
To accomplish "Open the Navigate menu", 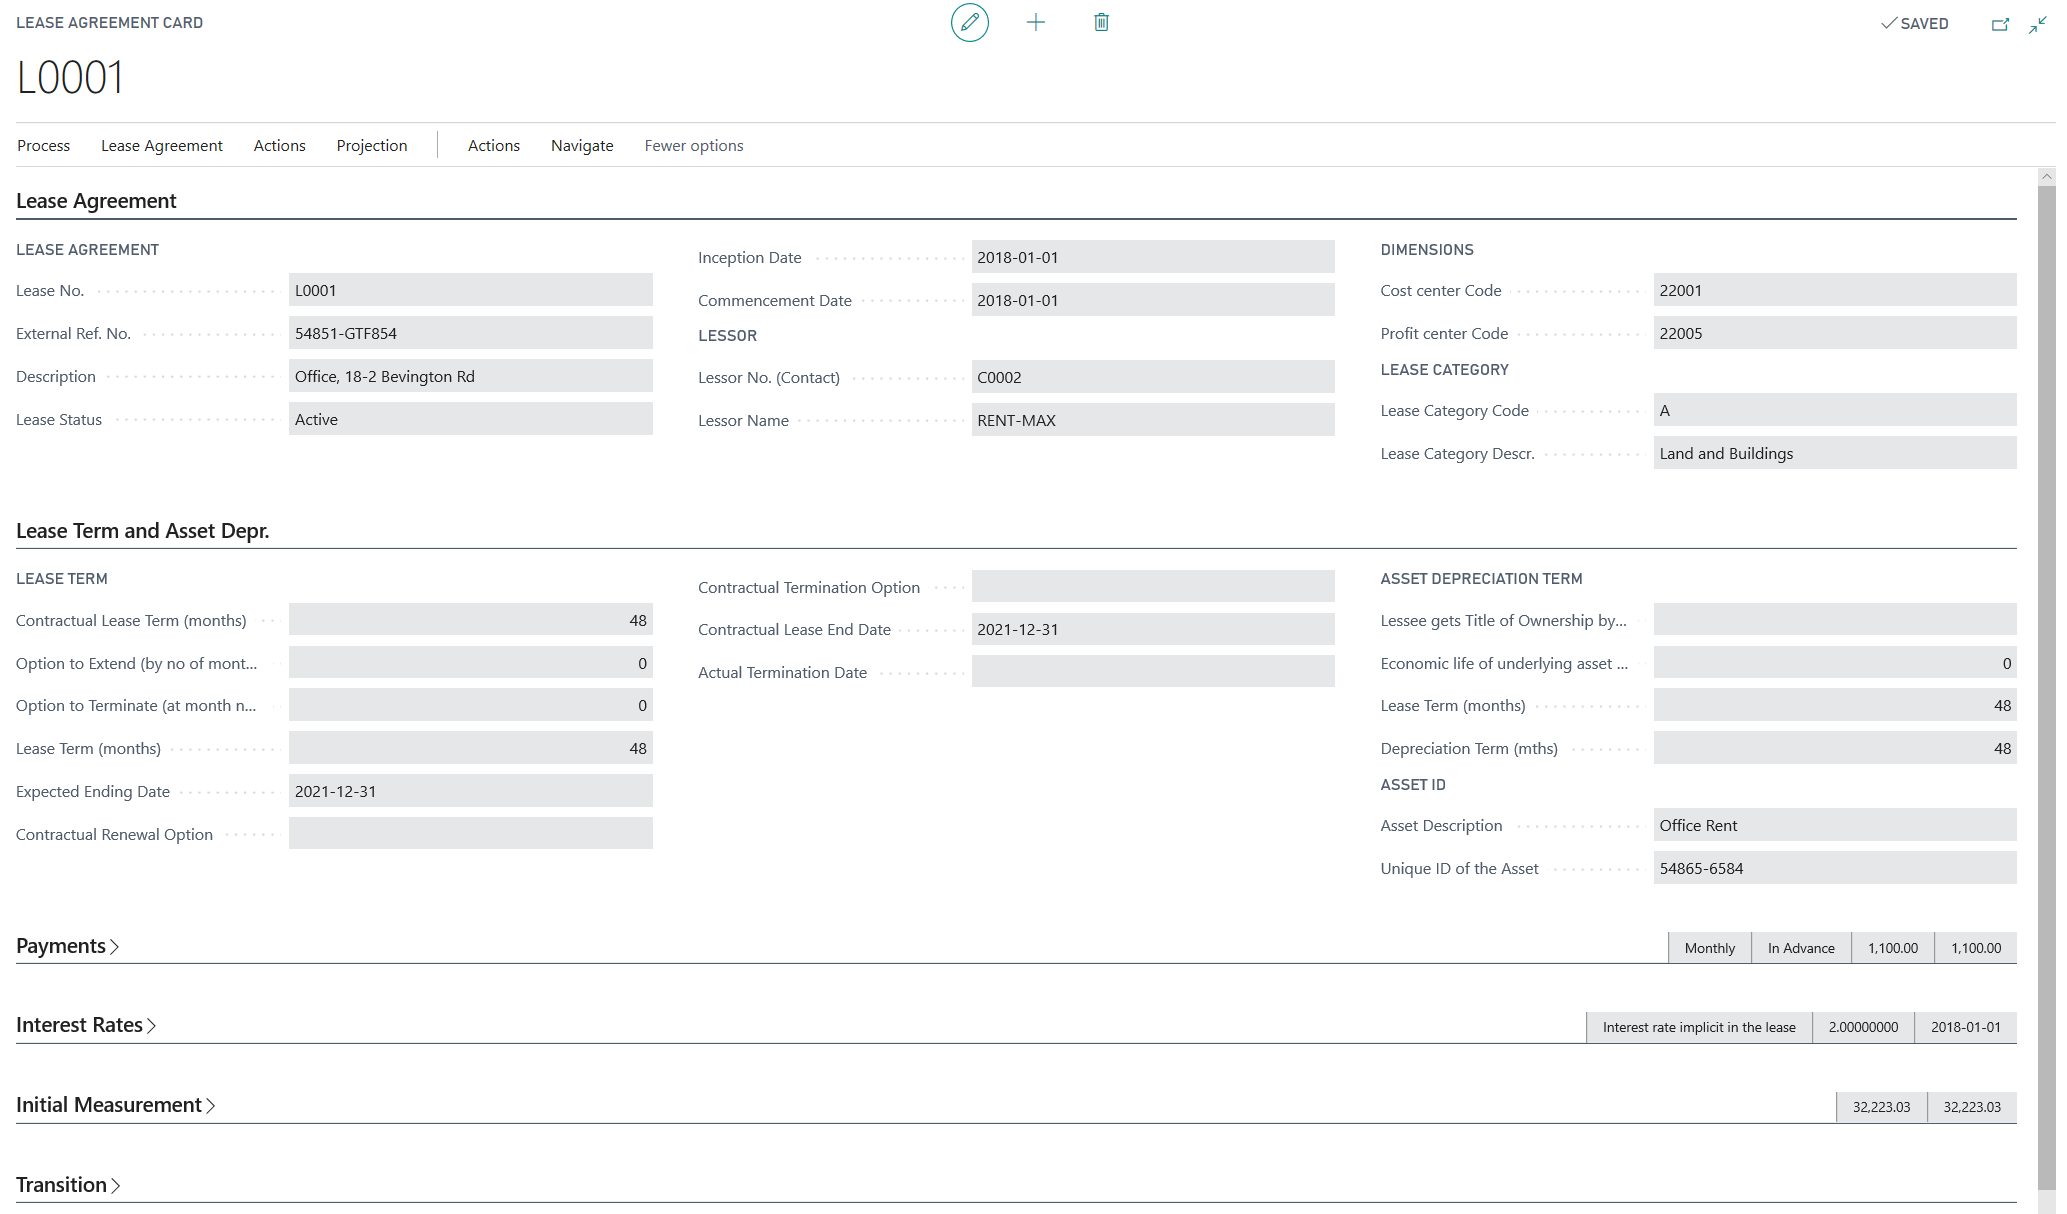I will [x=582, y=145].
